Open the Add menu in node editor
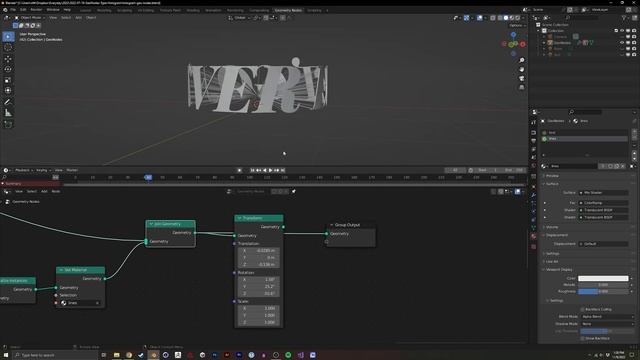The image size is (640, 360). click(44, 191)
